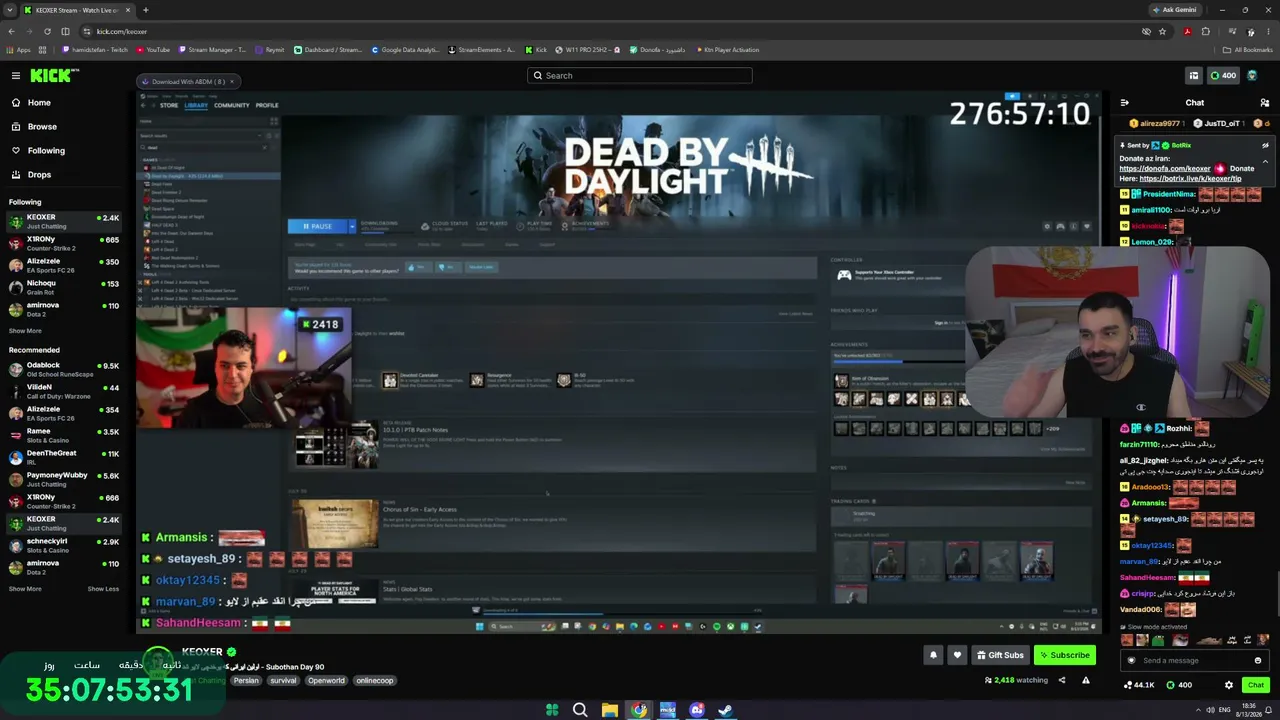This screenshot has height=720, width=1280.
Task: Toggle stream notifications bell
Action: tap(933, 655)
